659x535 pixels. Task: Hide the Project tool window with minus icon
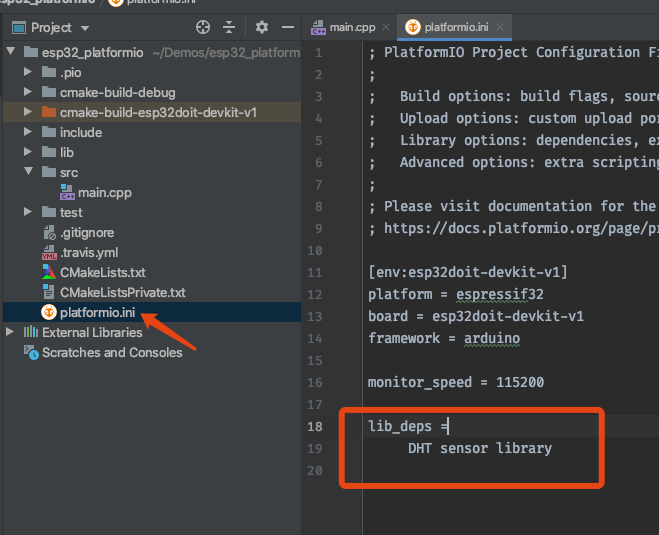pyautogui.click(x=288, y=27)
